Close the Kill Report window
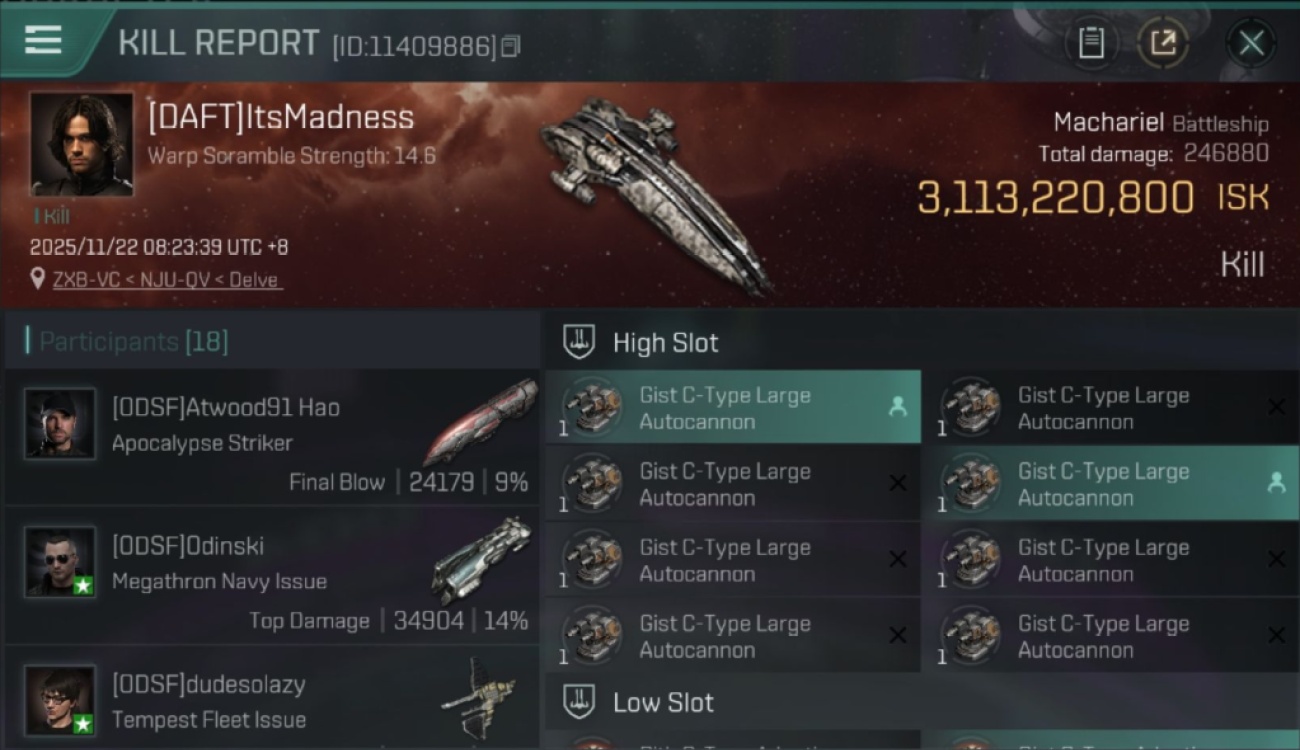Viewport: 1300px width, 750px height. click(x=1251, y=43)
